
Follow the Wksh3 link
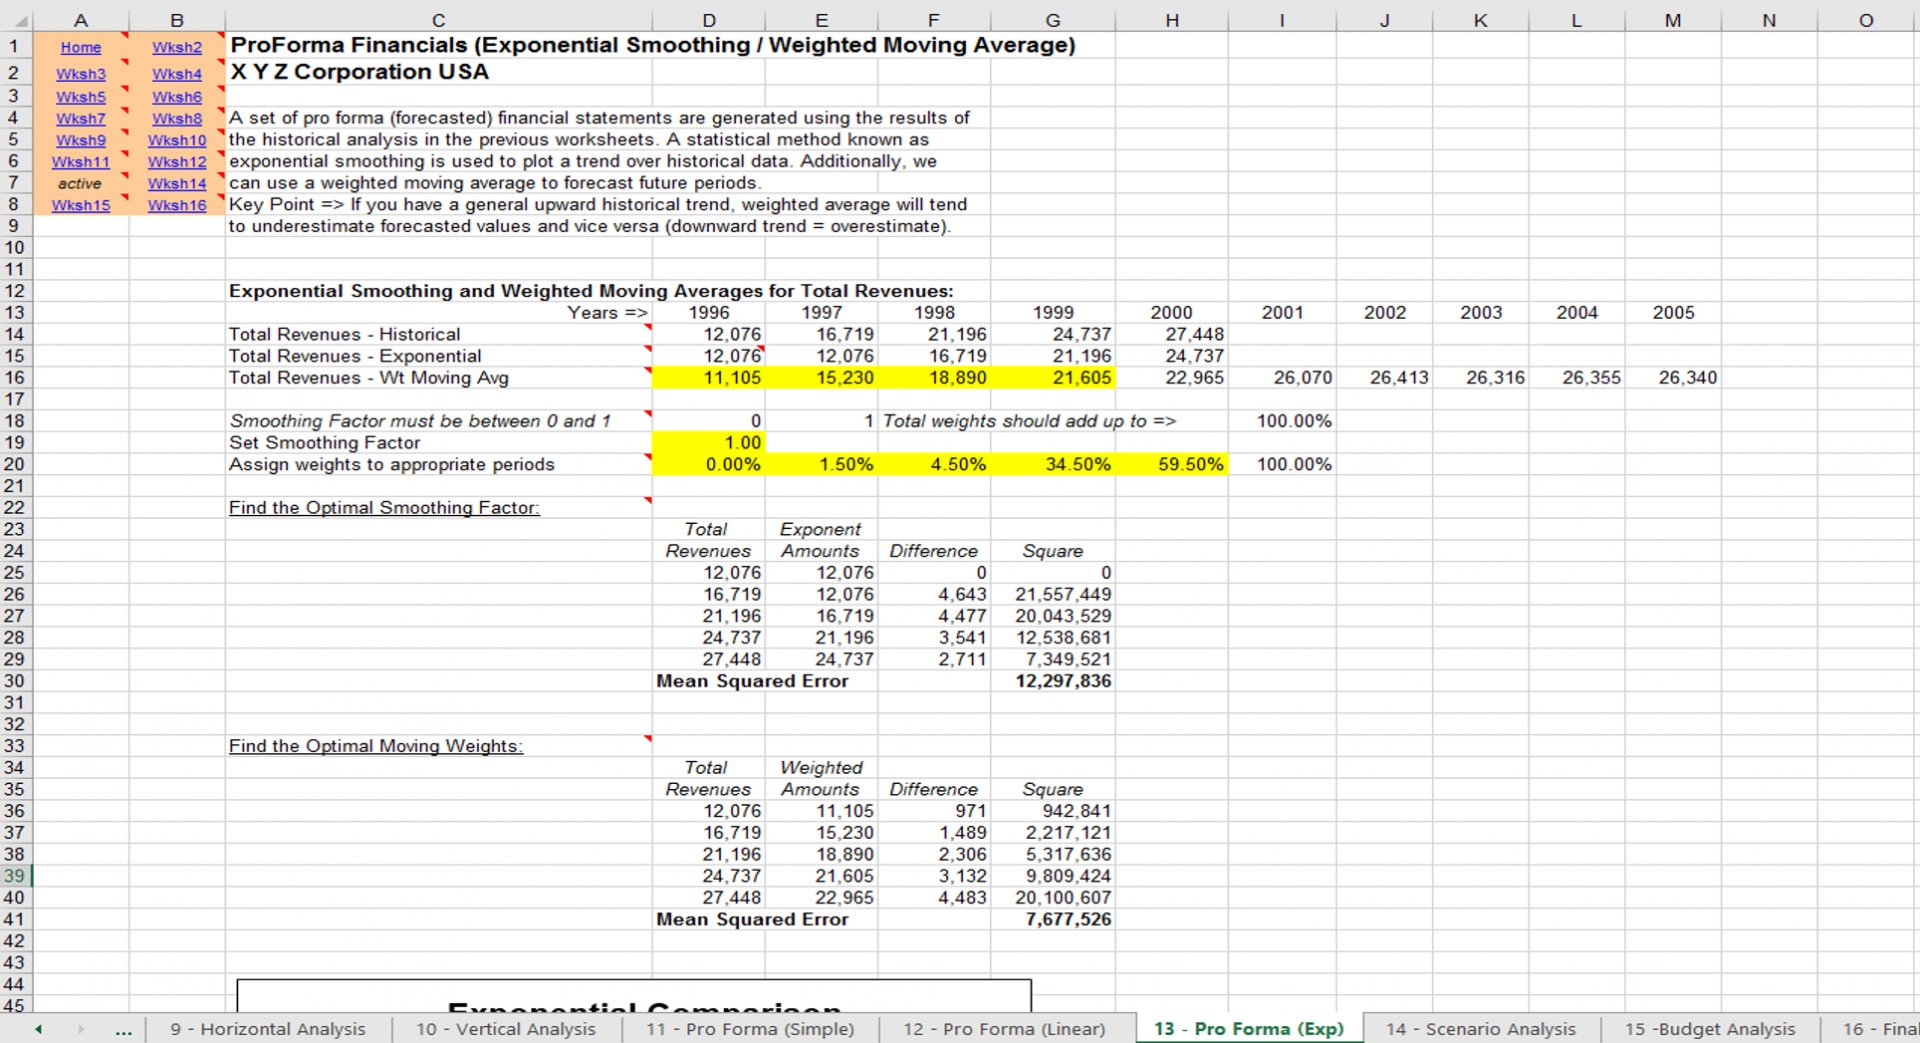[x=81, y=74]
